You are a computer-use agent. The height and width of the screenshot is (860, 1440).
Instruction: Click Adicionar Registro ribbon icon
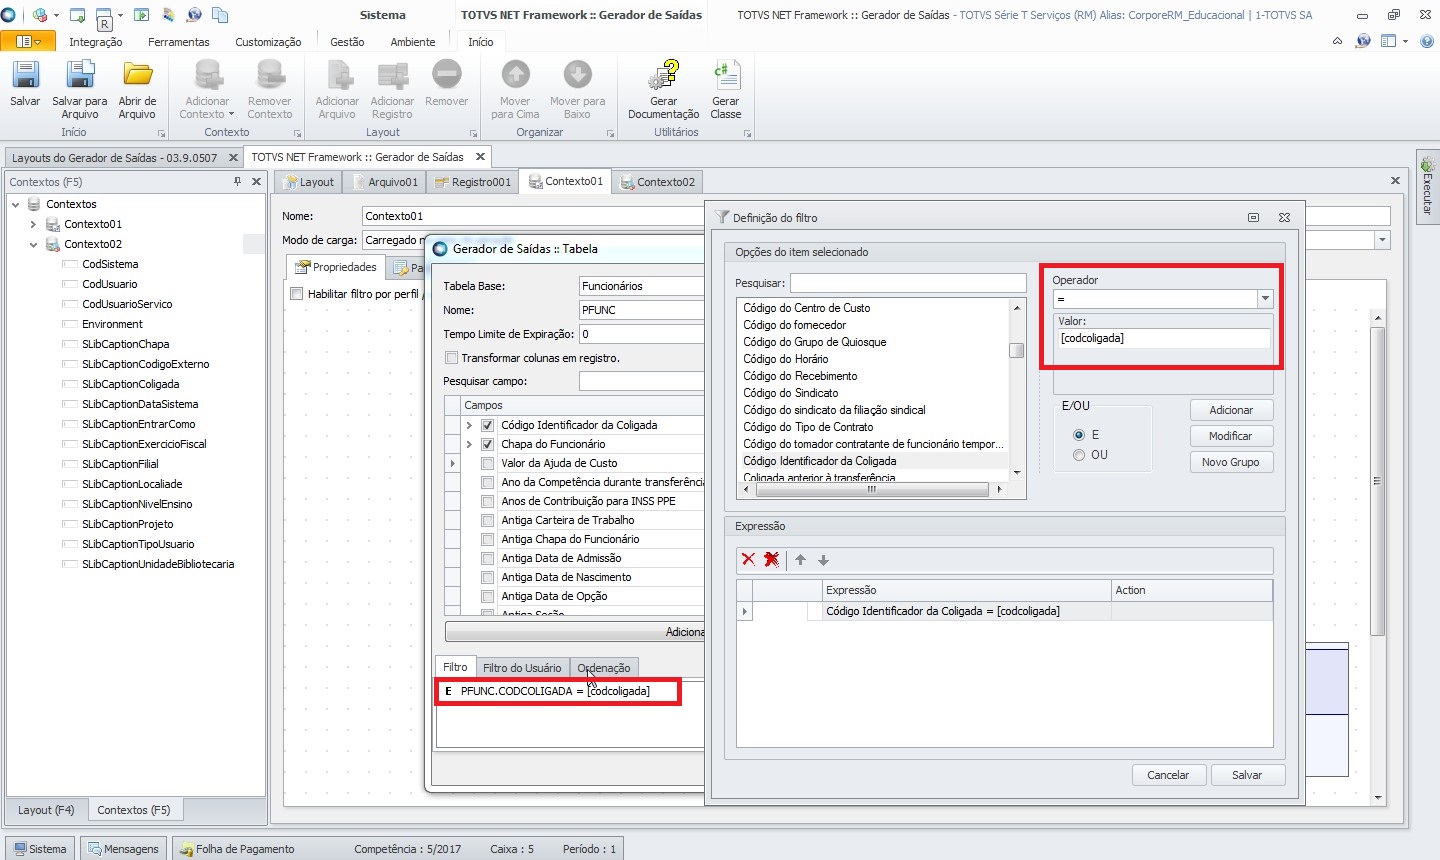tap(392, 76)
